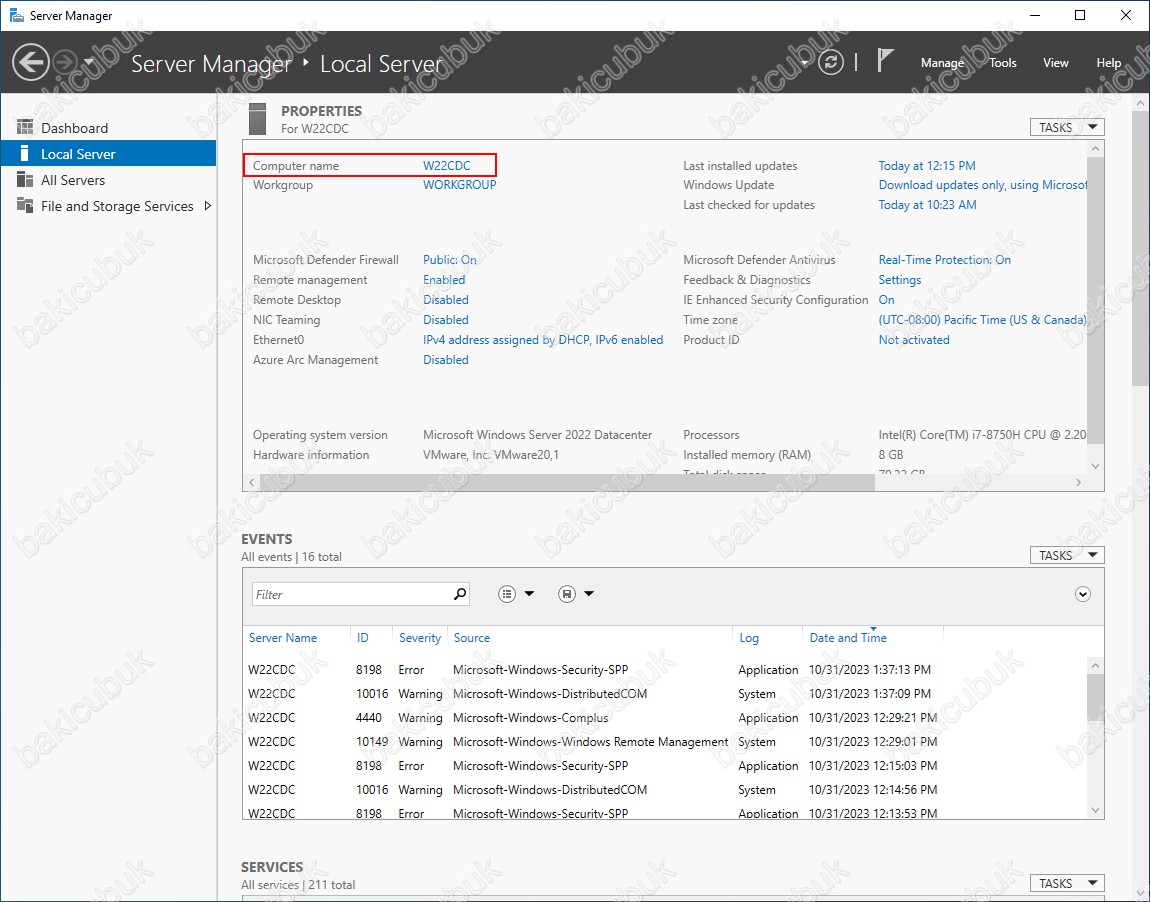Click the Properties vertical scrollbar thumb
Viewport: 1150px width, 902px height.
pos(1095,302)
